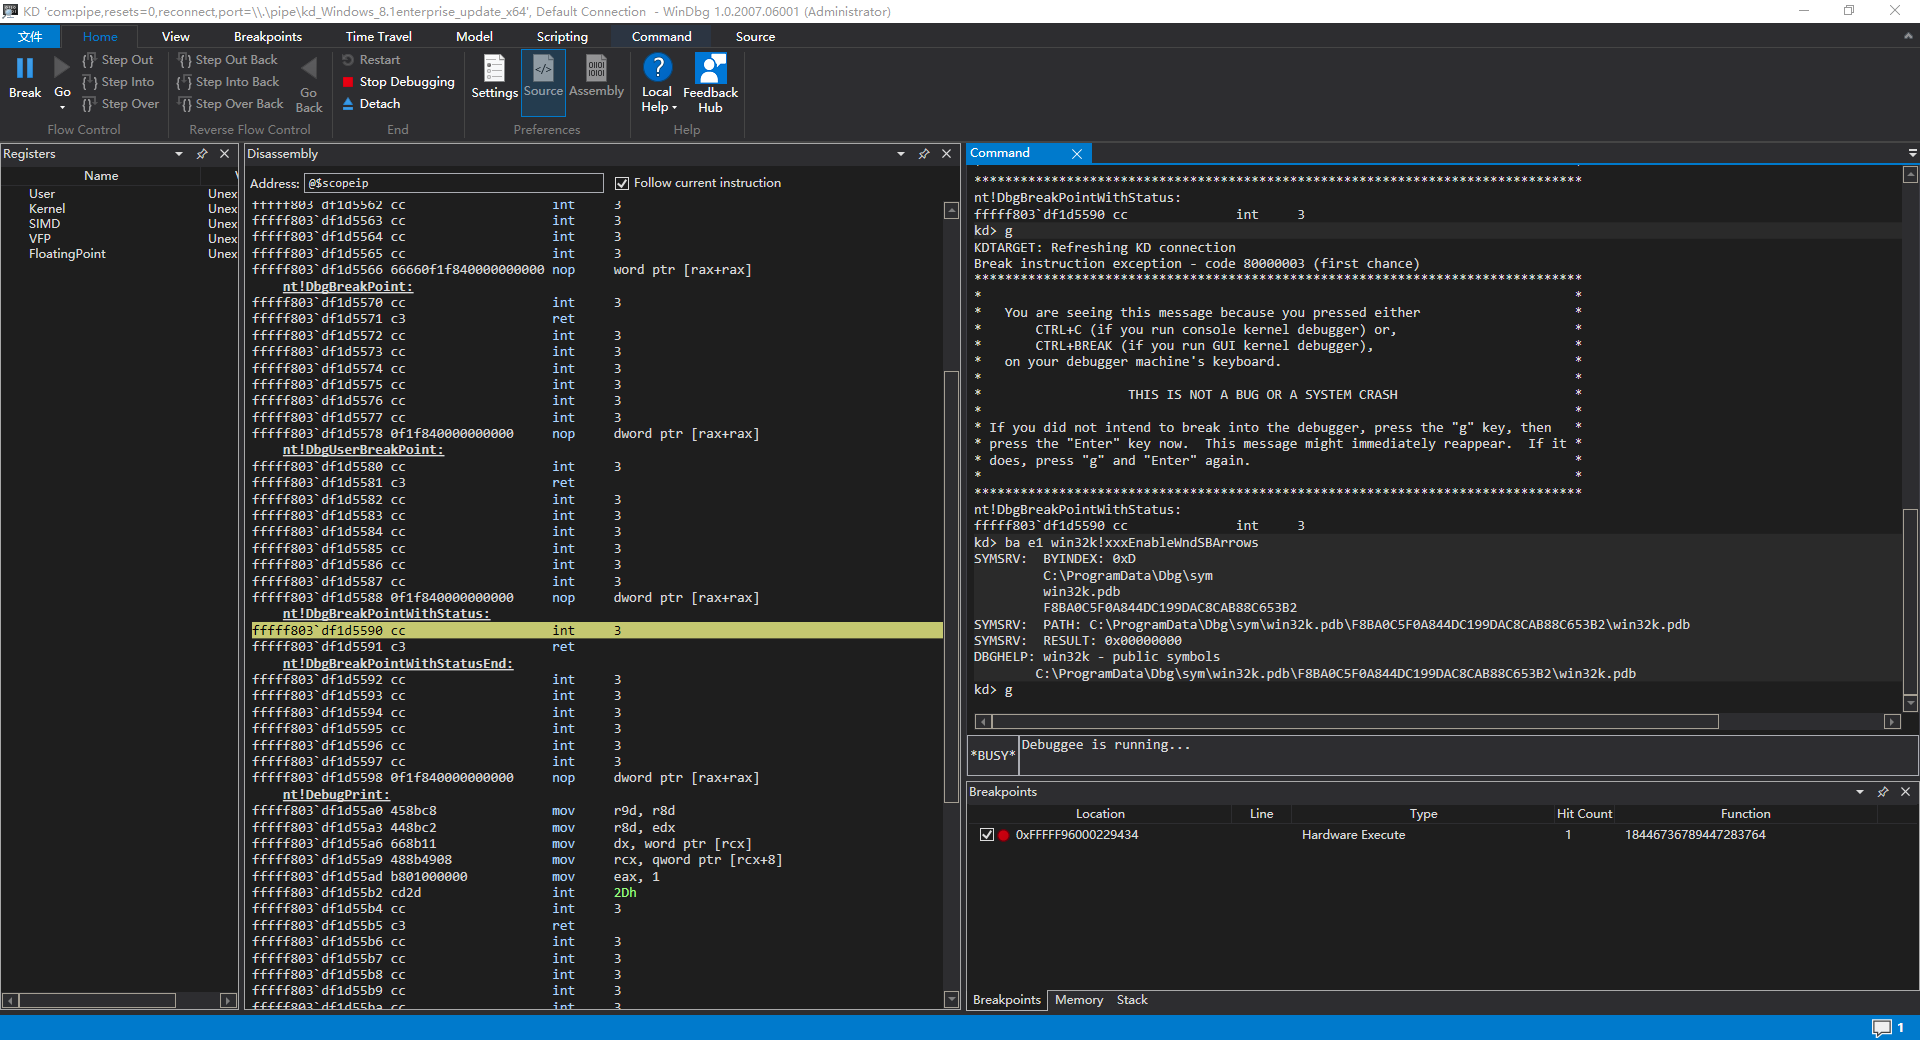Open the Go dropdown arrow

click(62, 107)
